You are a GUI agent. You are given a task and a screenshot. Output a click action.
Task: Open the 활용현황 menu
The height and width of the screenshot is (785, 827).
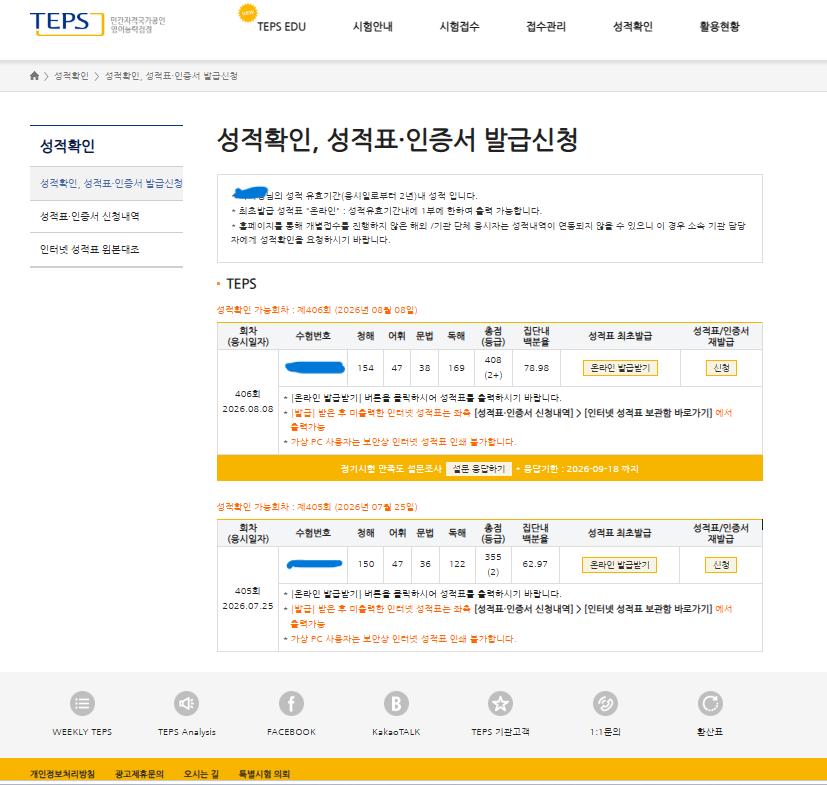coord(719,26)
